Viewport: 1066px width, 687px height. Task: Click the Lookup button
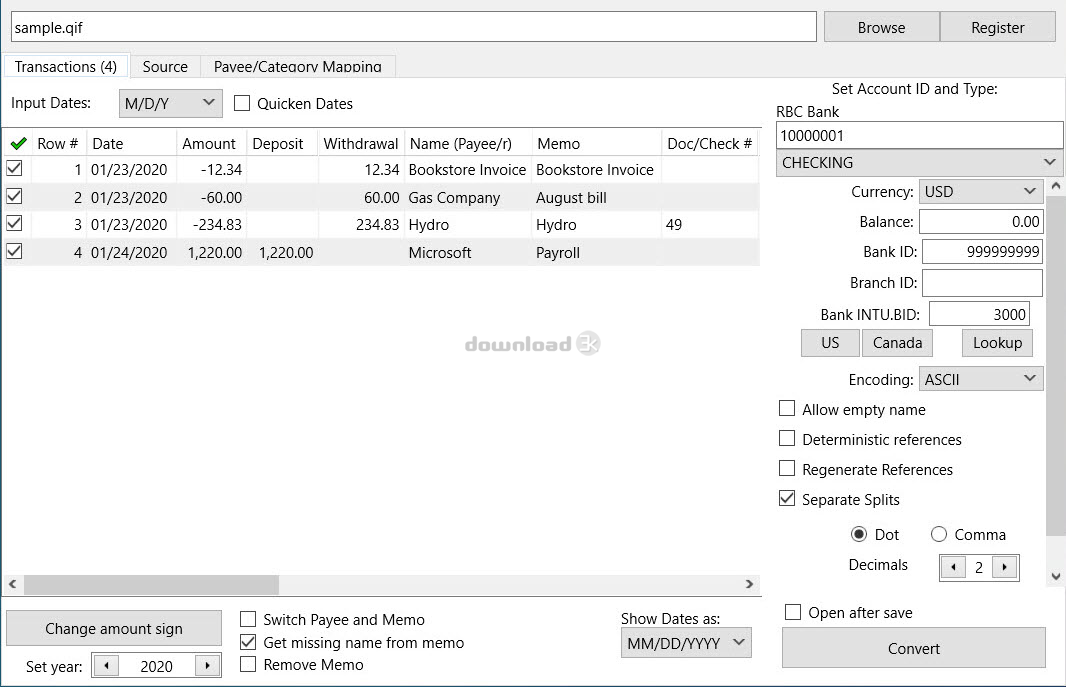point(997,342)
